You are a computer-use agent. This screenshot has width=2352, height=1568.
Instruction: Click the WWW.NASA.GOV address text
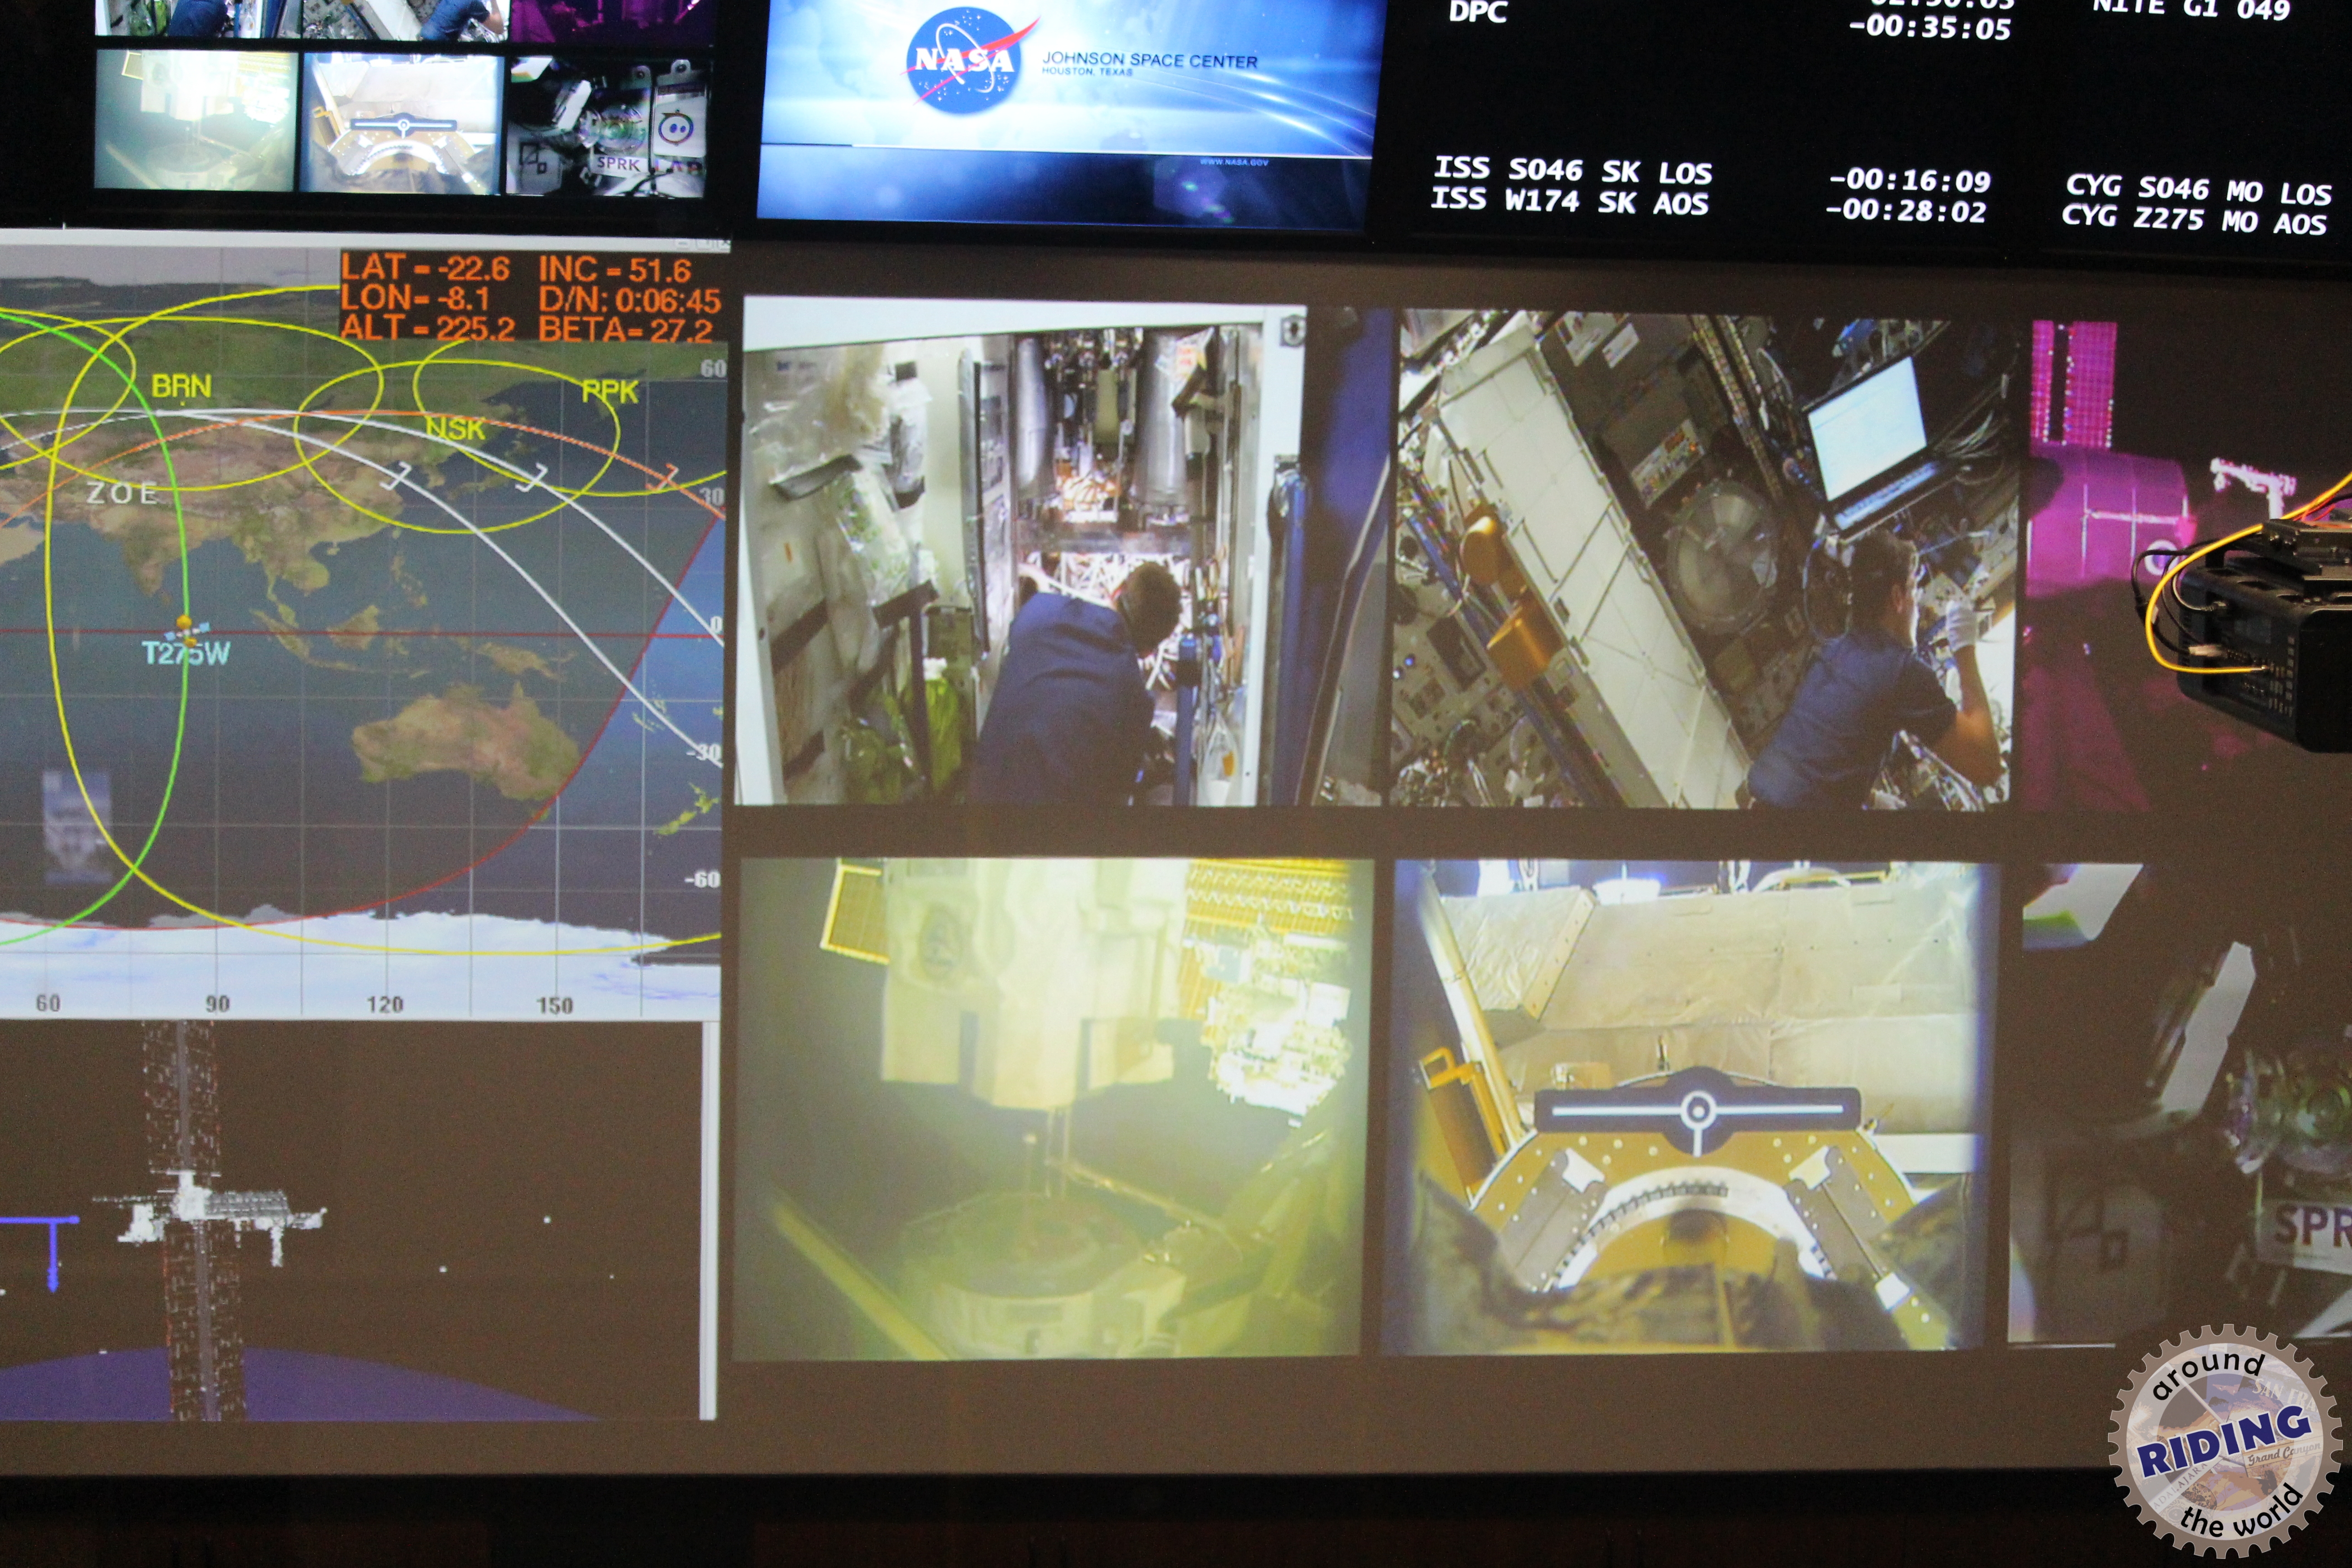pos(1234,162)
